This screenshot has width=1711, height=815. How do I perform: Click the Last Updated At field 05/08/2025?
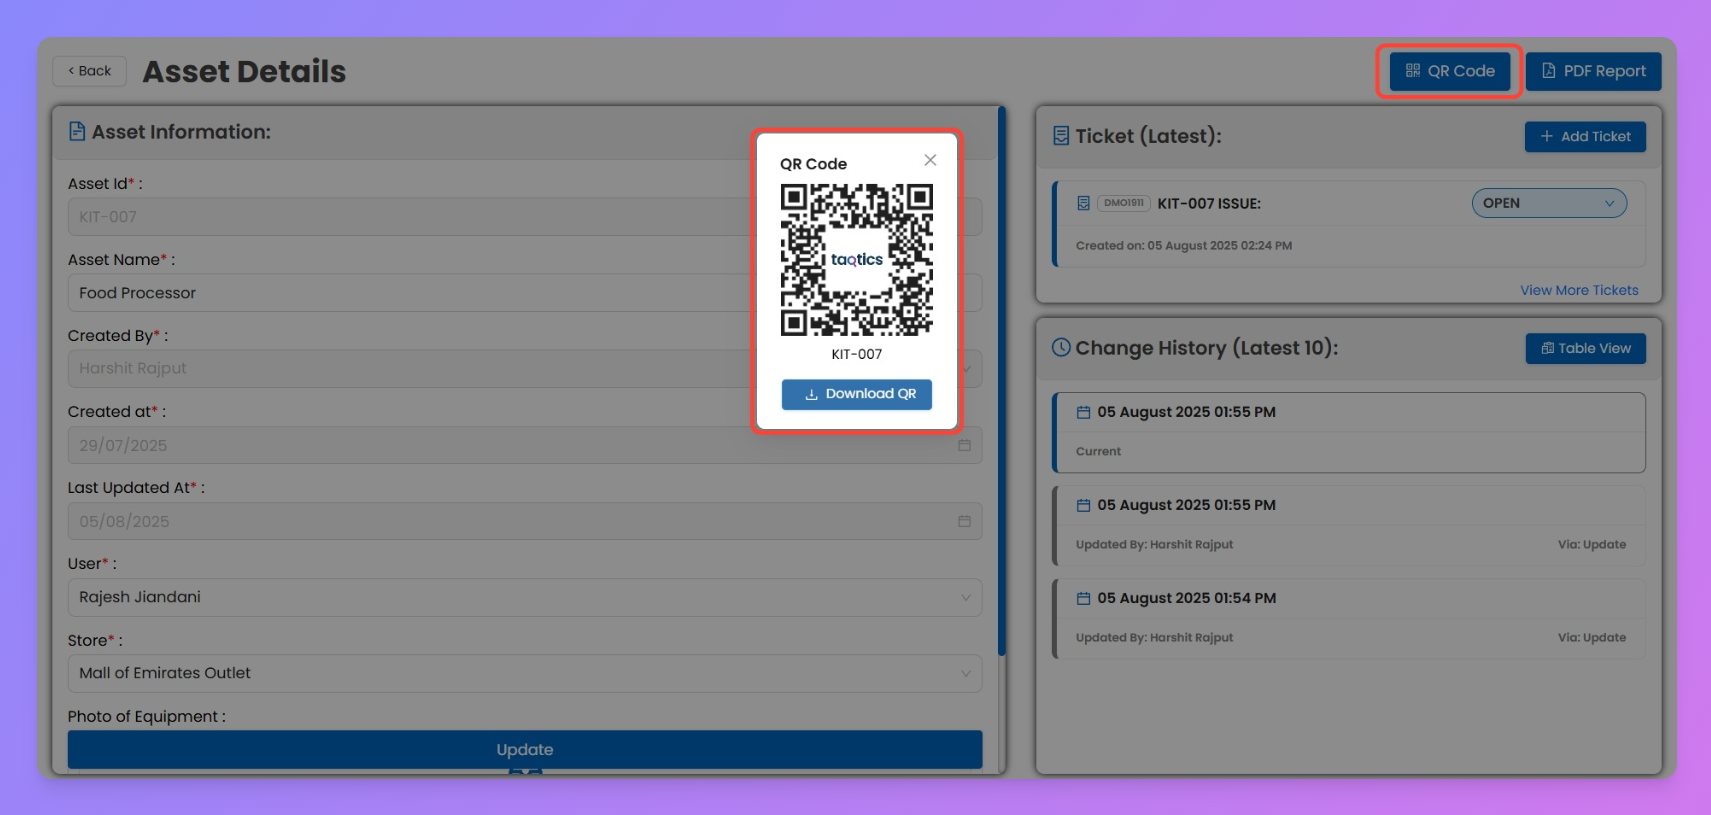525,521
